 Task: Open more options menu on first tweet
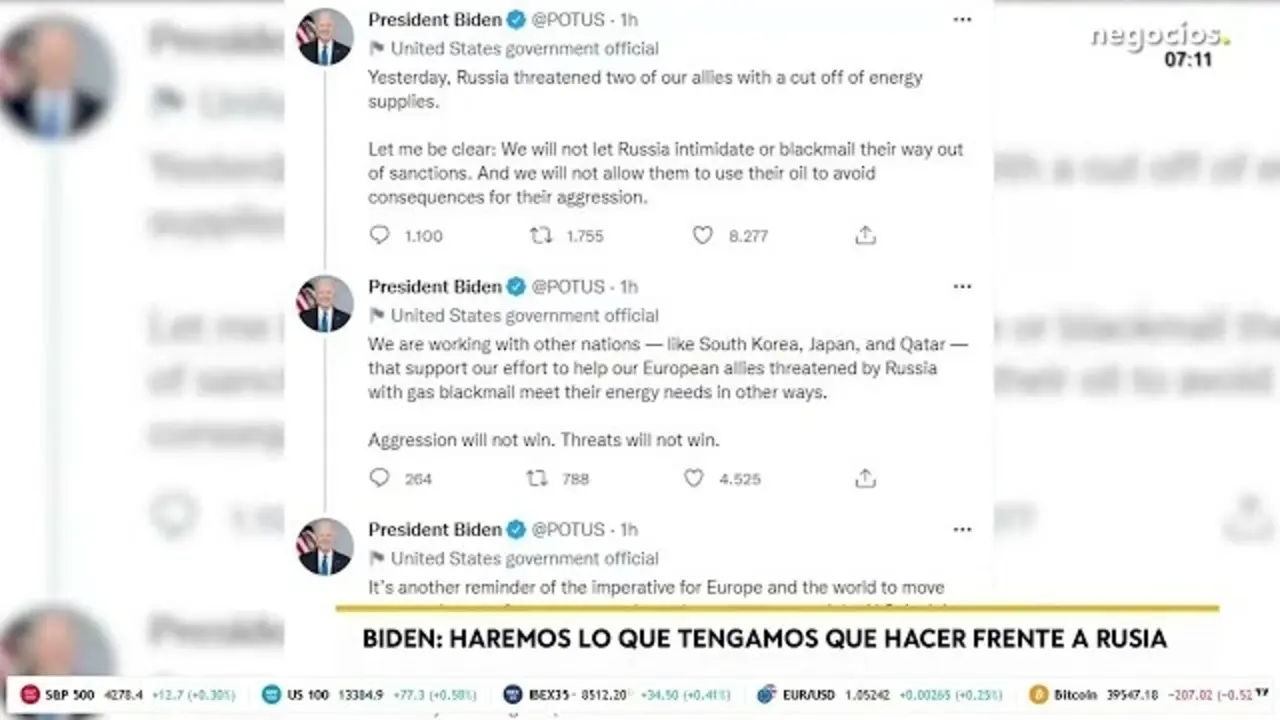point(962,19)
